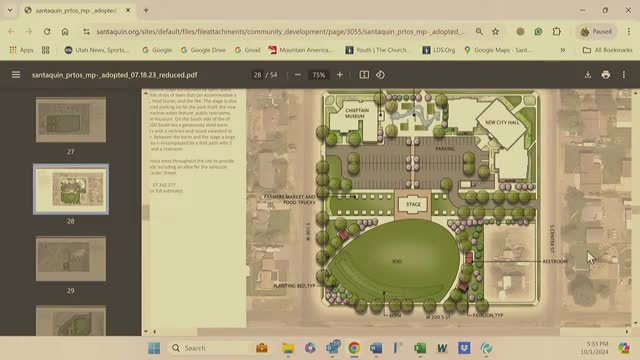Click the fit to page icon
The width and height of the screenshot is (640, 360).
[x=364, y=75]
